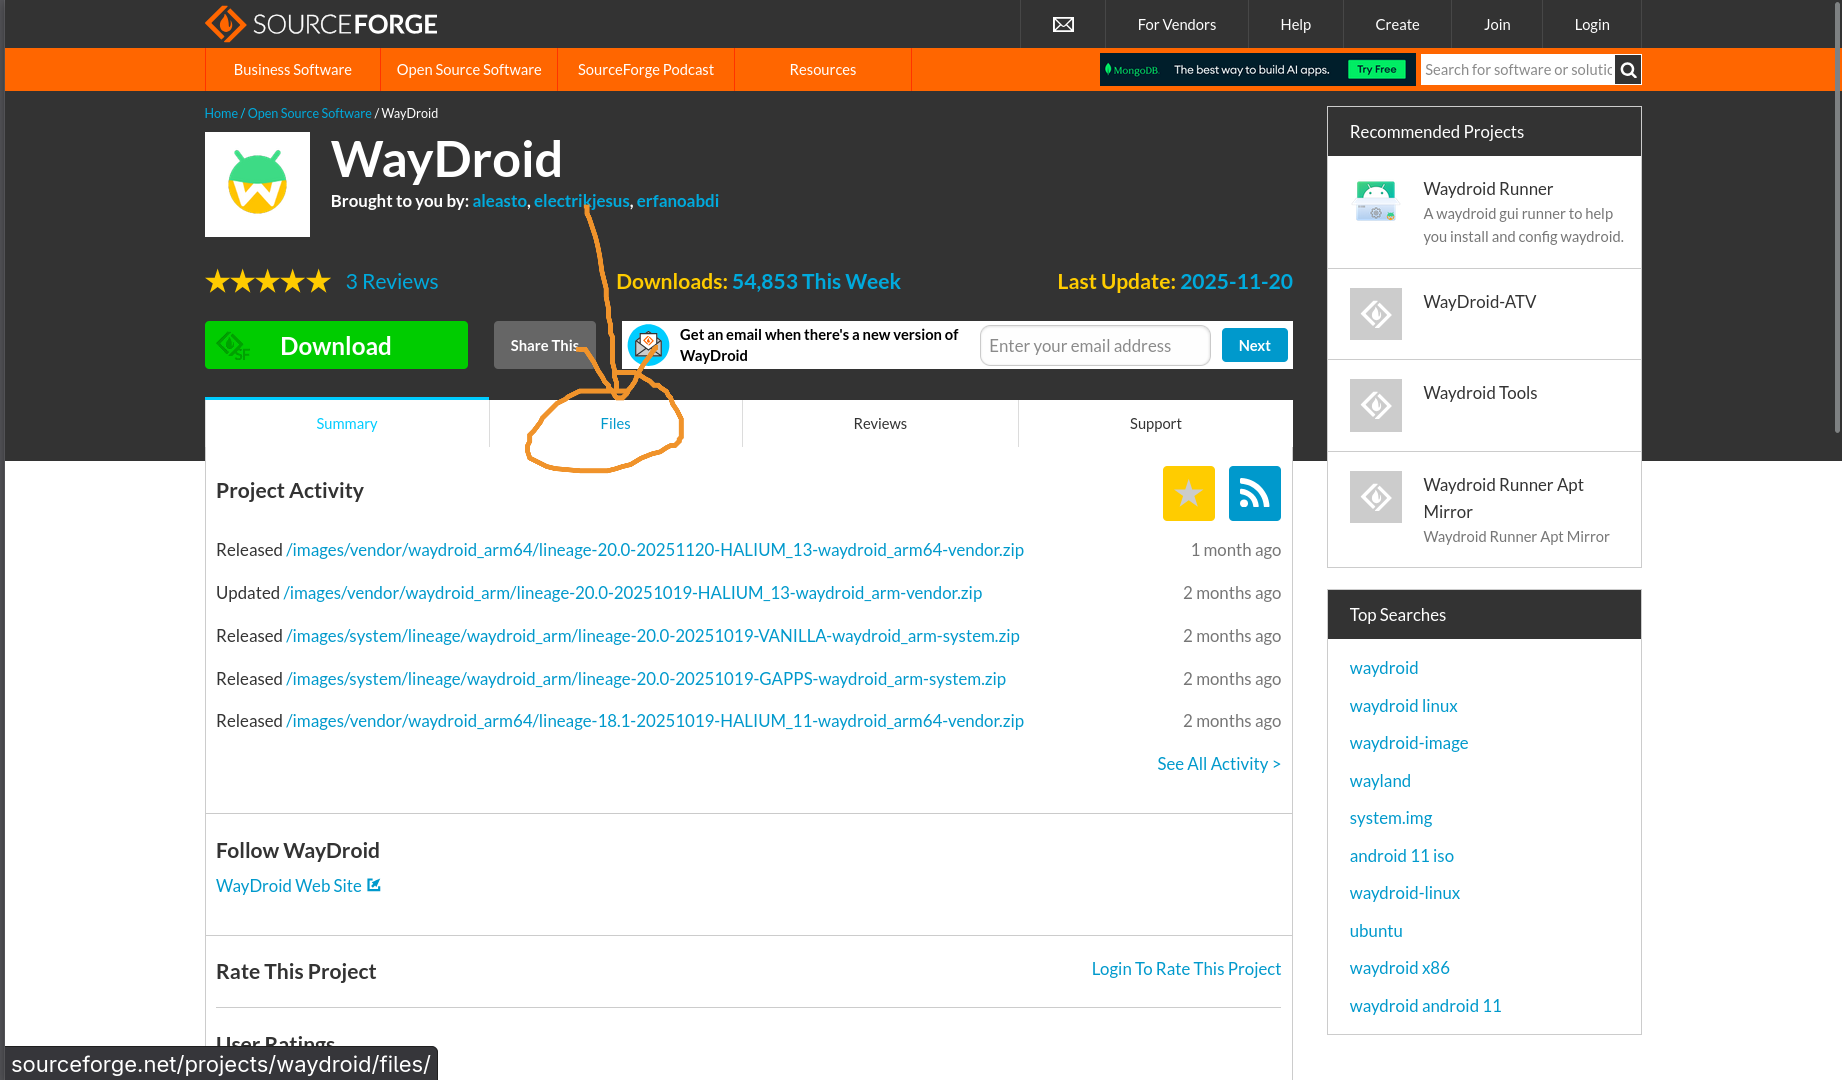Toggle the yellow star to favorite project
The image size is (1842, 1080).
click(x=1188, y=493)
